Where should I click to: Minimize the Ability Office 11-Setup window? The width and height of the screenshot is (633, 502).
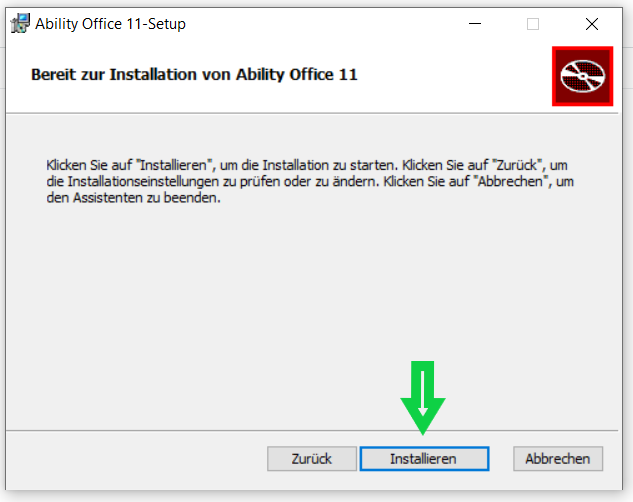pos(475,24)
